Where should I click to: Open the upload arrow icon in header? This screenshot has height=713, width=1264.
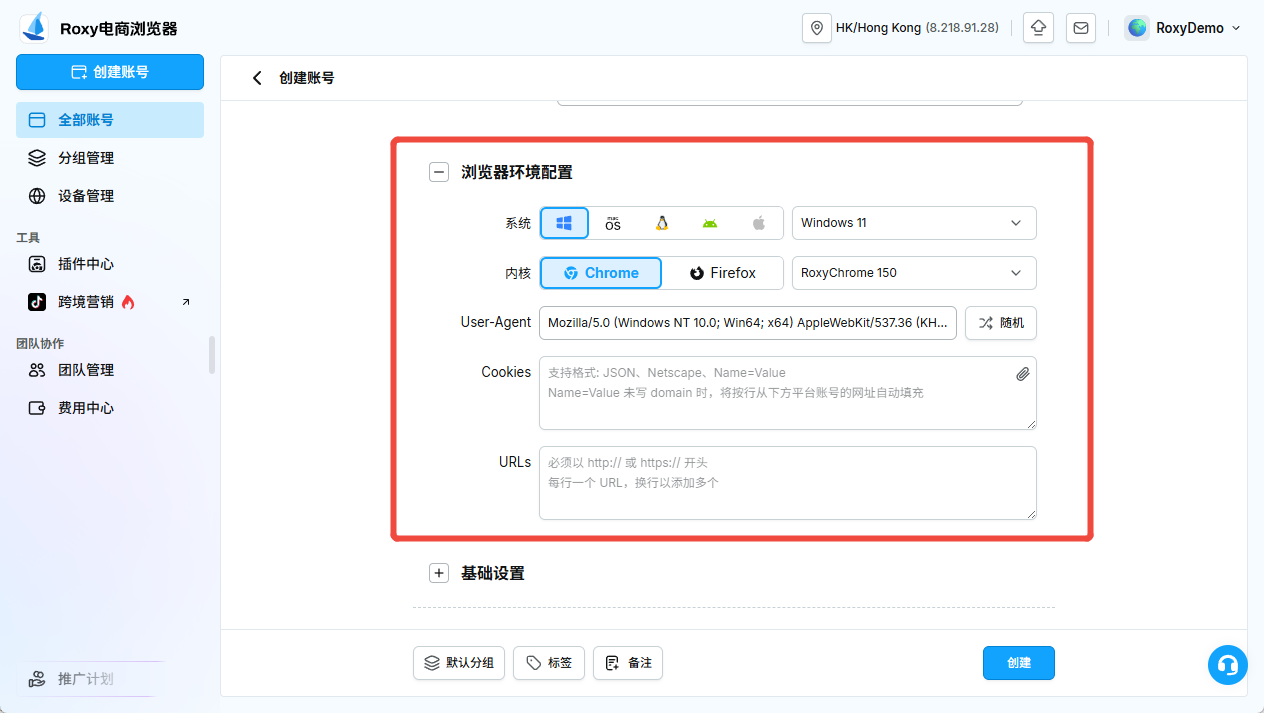pos(1039,28)
